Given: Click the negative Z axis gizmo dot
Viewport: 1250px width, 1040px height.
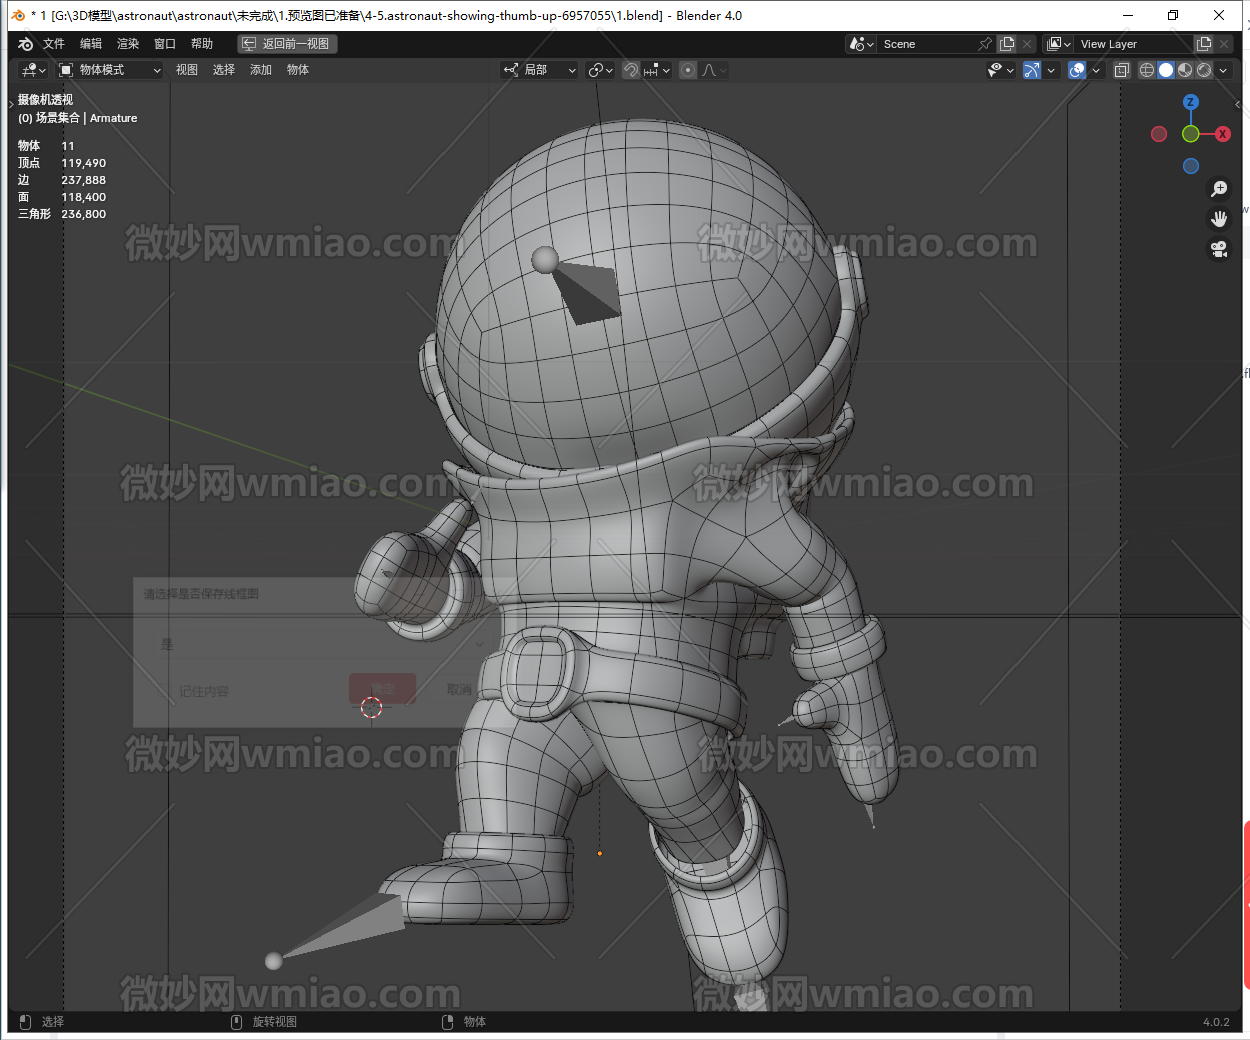Looking at the screenshot, I should tap(1191, 166).
